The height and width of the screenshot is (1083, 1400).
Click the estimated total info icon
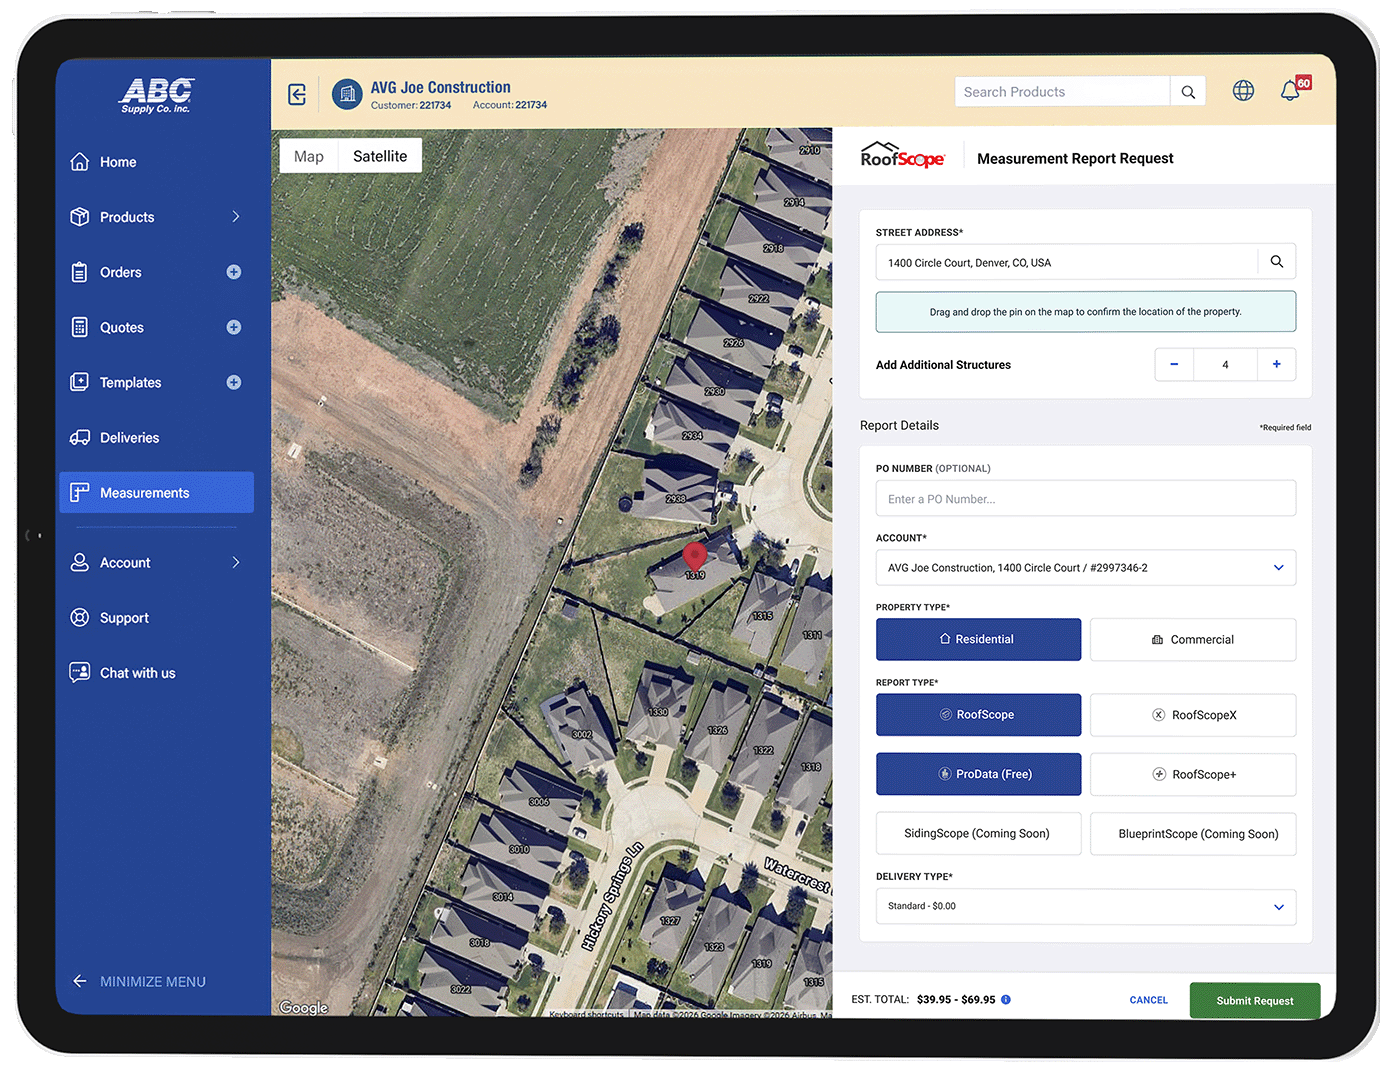click(x=1006, y=999)
